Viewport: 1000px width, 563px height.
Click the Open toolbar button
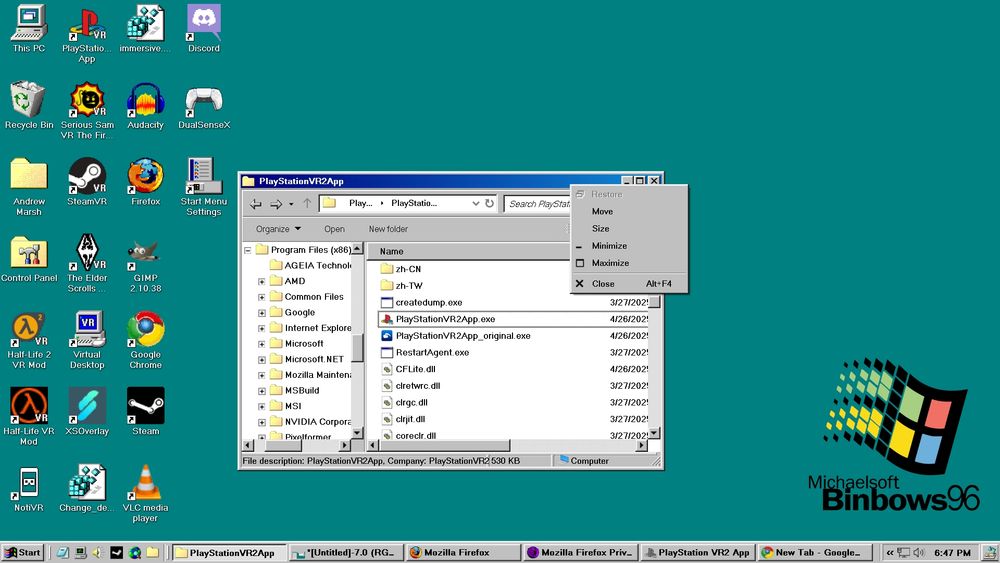coord(334,229)
